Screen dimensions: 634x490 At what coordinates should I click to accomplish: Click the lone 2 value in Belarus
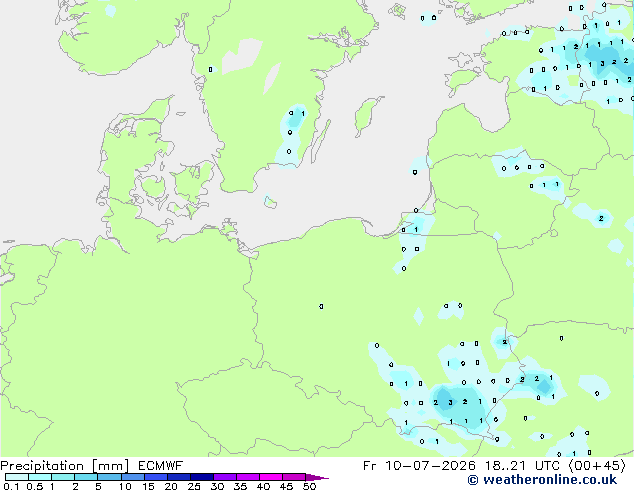click(601, 218)
